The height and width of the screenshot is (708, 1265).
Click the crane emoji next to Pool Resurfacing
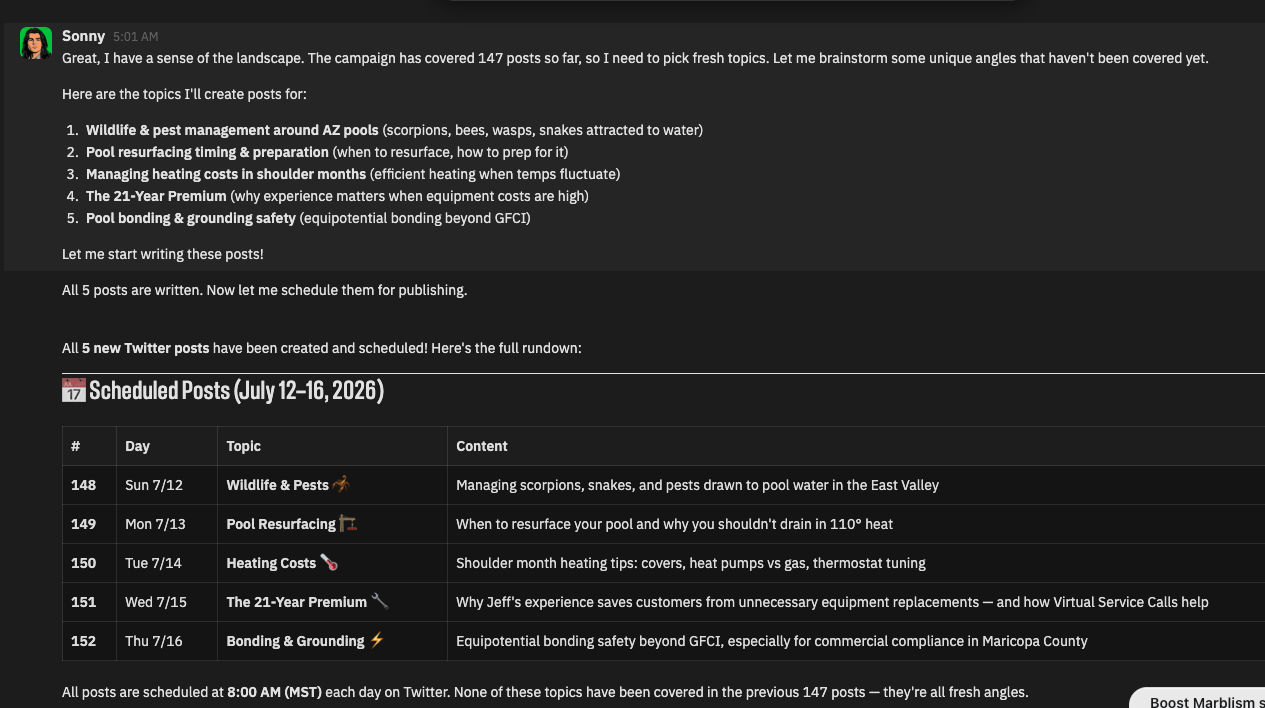pos(348,524)
